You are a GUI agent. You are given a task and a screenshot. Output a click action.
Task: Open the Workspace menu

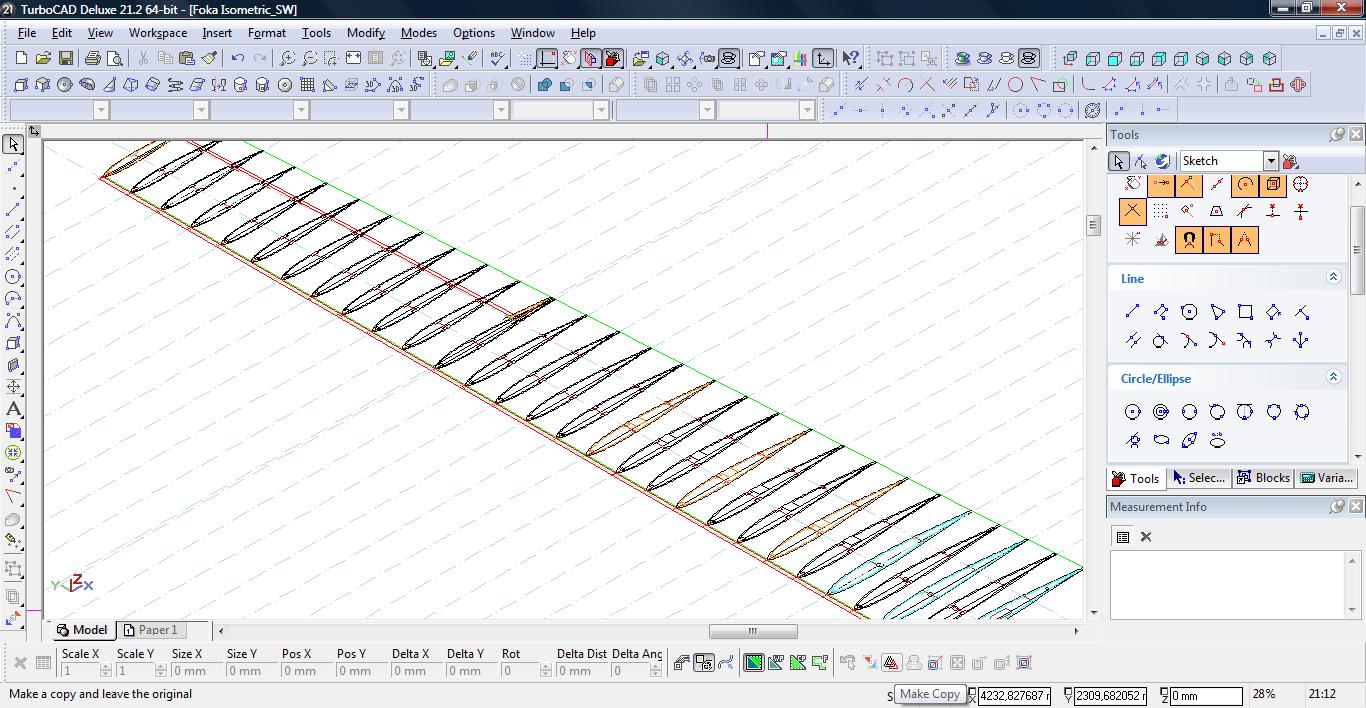pyautogui.click(x=157, y=33)
